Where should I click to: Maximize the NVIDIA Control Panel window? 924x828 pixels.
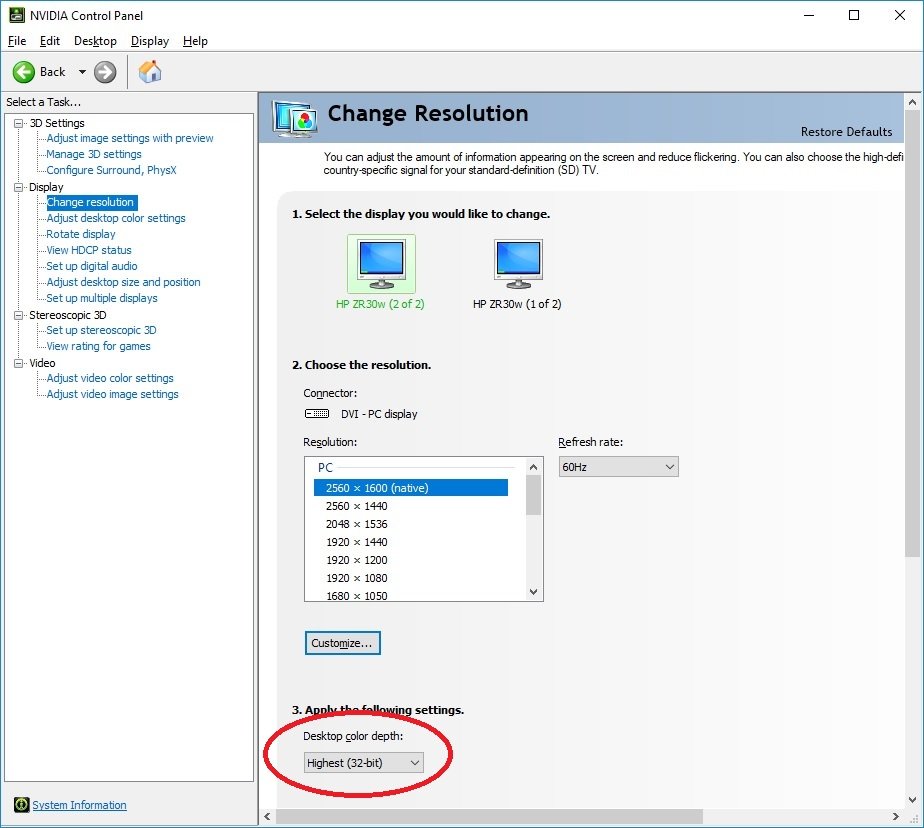point(854,15)
